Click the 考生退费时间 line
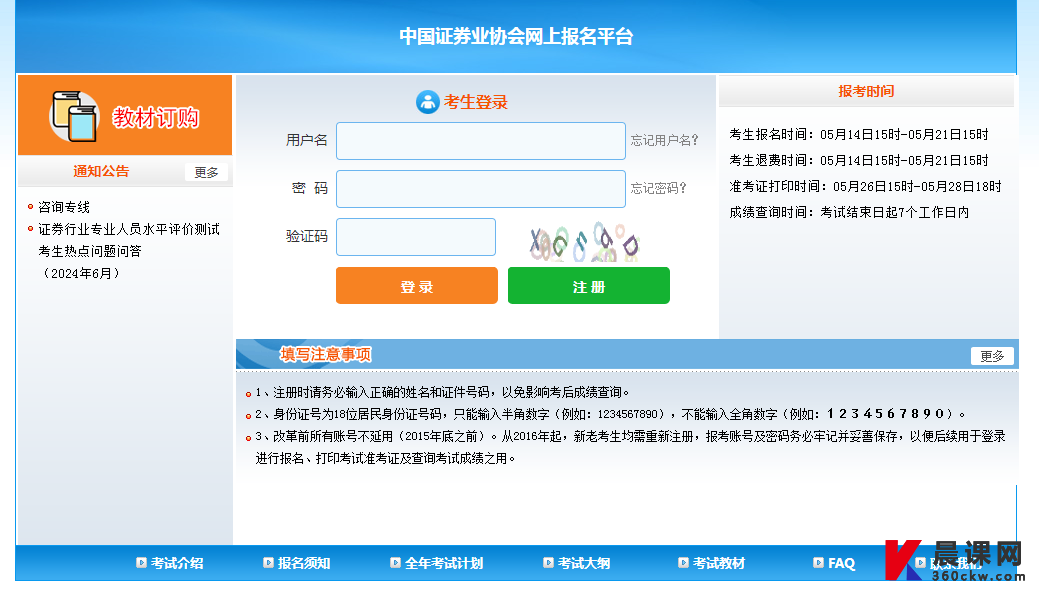Screen dimensions: 1039x599 (x=859, y=160)
